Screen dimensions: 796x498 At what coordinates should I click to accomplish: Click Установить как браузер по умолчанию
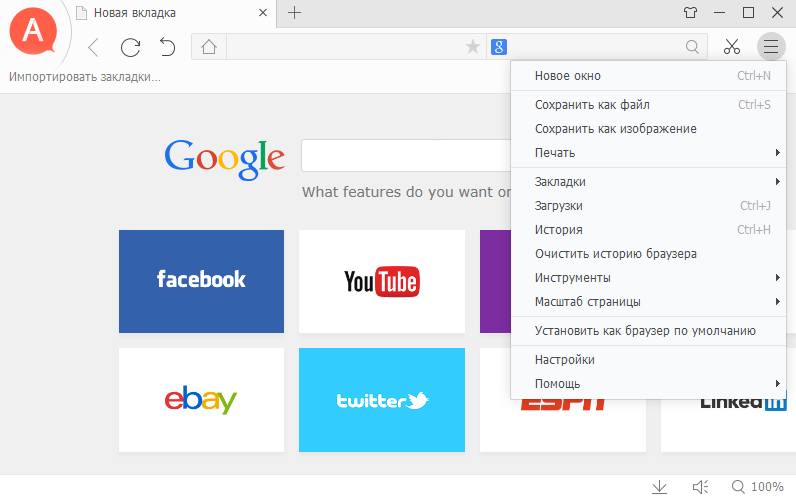tap(648, 331)
